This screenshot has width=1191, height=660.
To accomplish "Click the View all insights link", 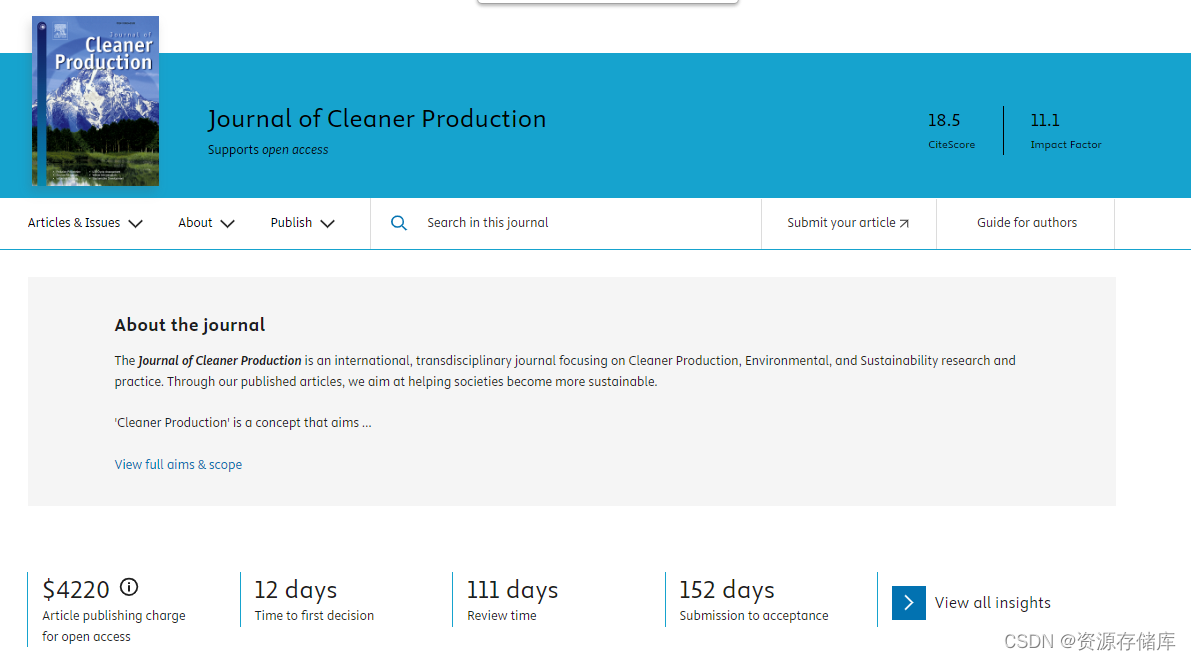I will 992,603.
